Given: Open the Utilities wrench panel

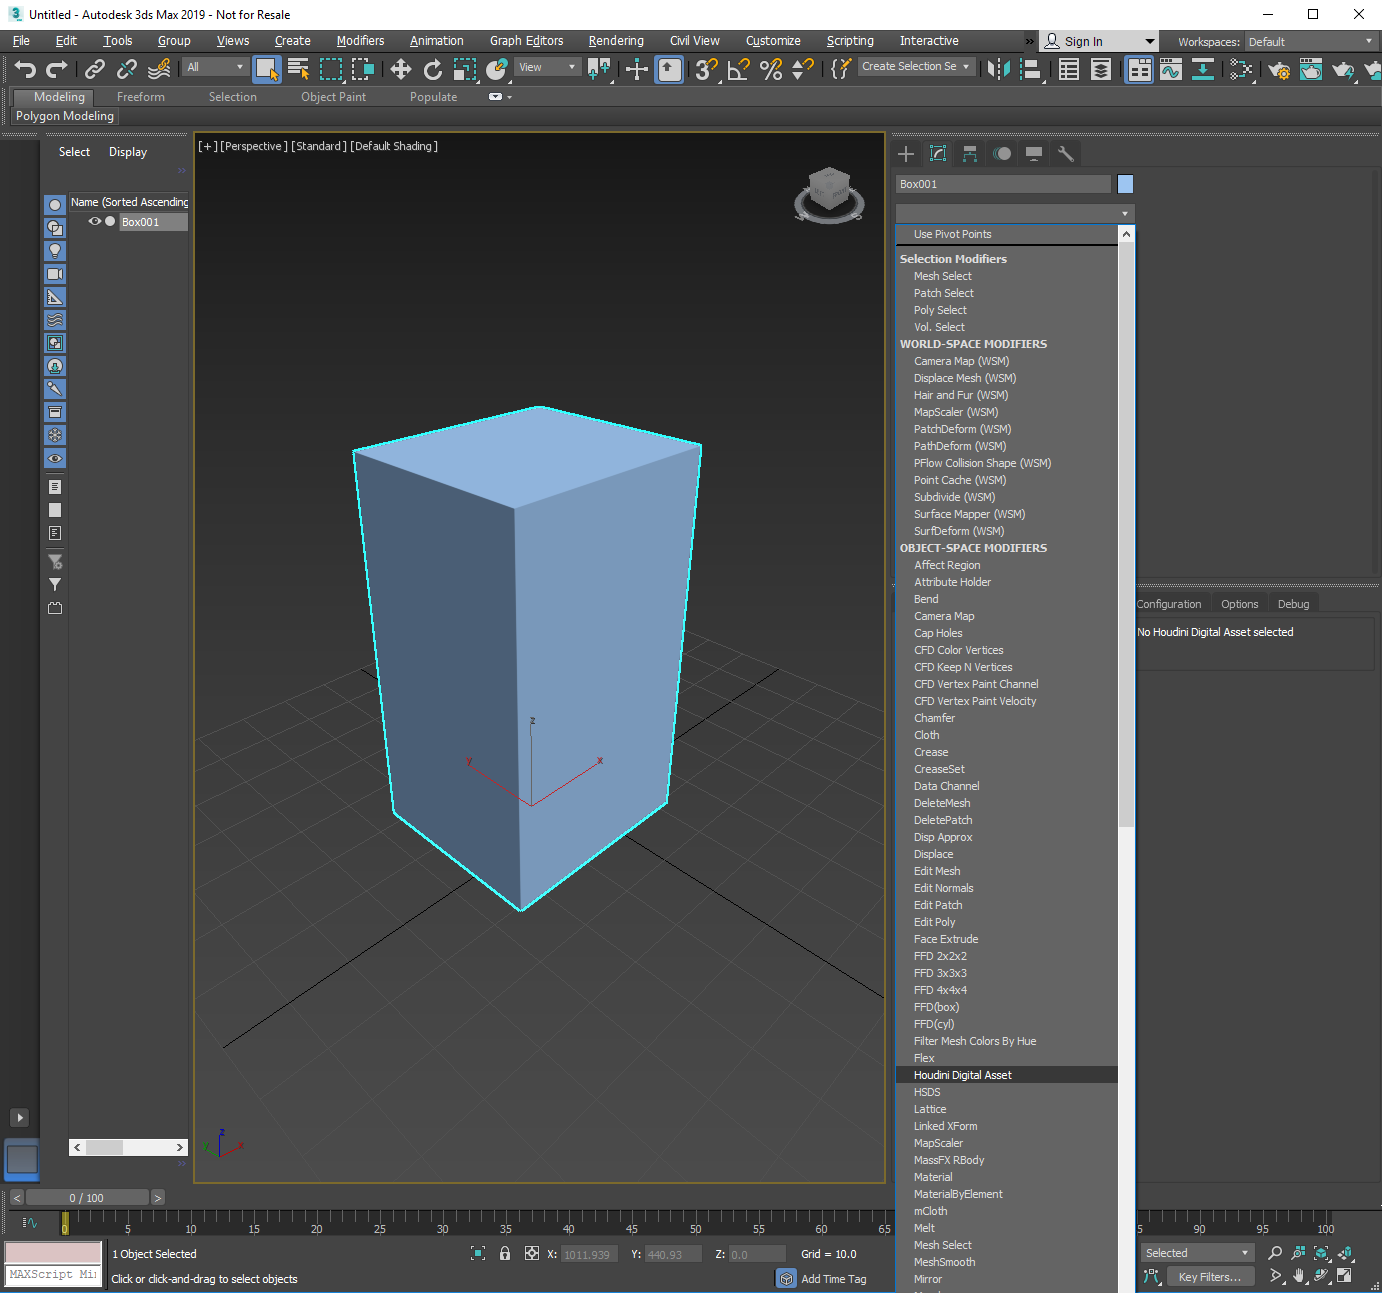Looking at the screenshot, I should 1066,154.
